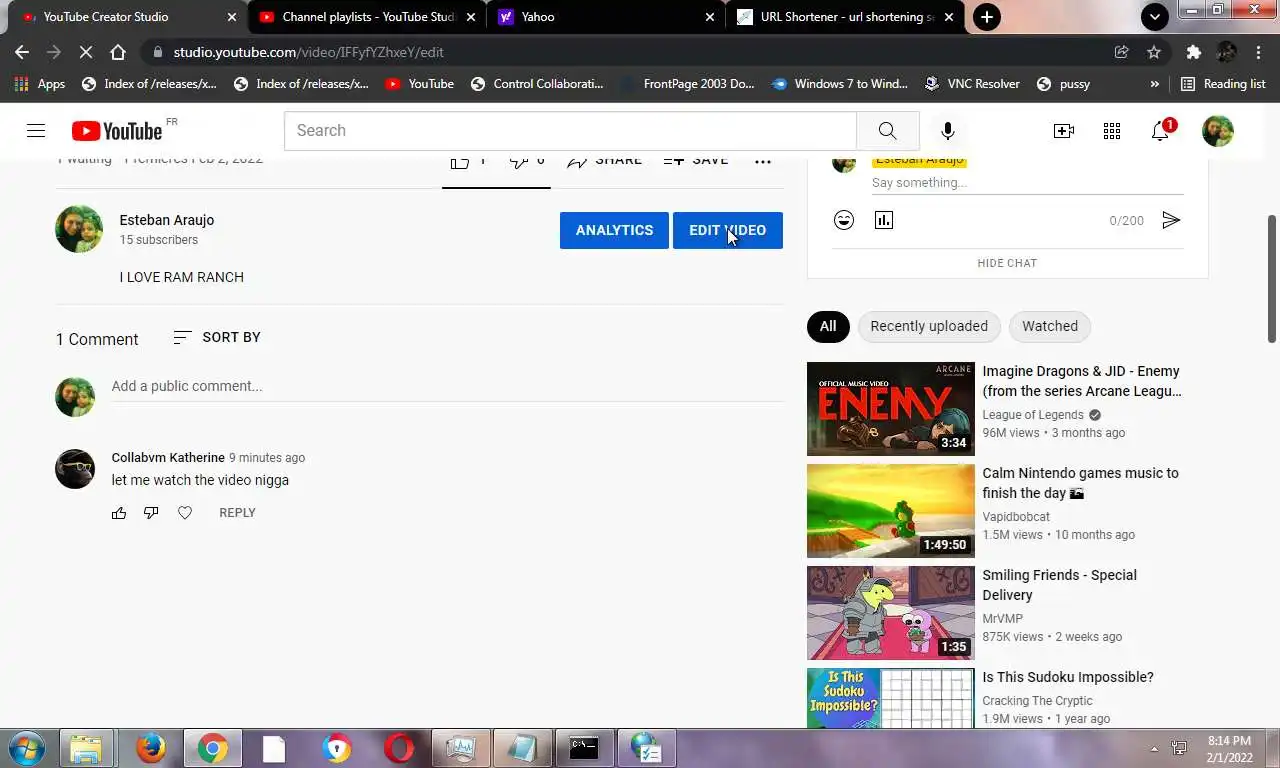Open Firefox from the taskbar
The height and width of the screenshot is (768, 1280).
click(x=150, y=748)
